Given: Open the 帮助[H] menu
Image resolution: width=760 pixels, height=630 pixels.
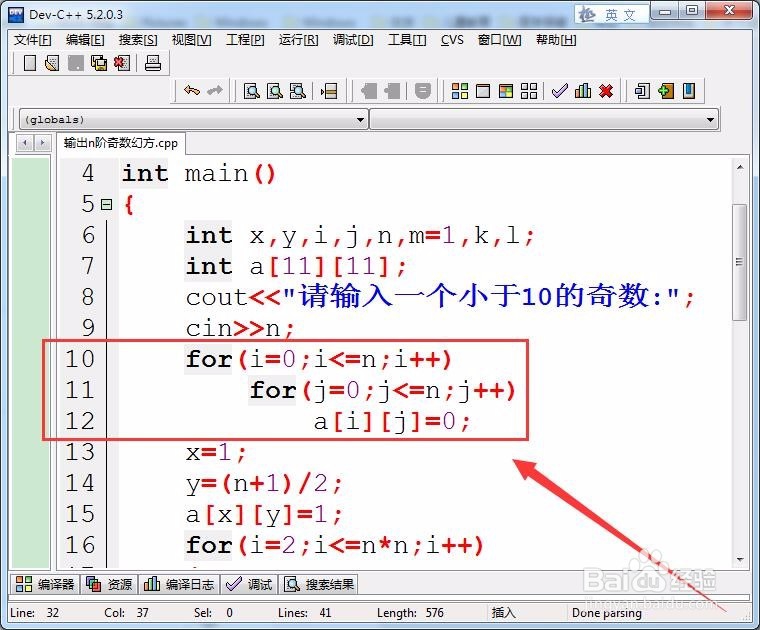Looking at the screenshot, I should click(556, 40).
